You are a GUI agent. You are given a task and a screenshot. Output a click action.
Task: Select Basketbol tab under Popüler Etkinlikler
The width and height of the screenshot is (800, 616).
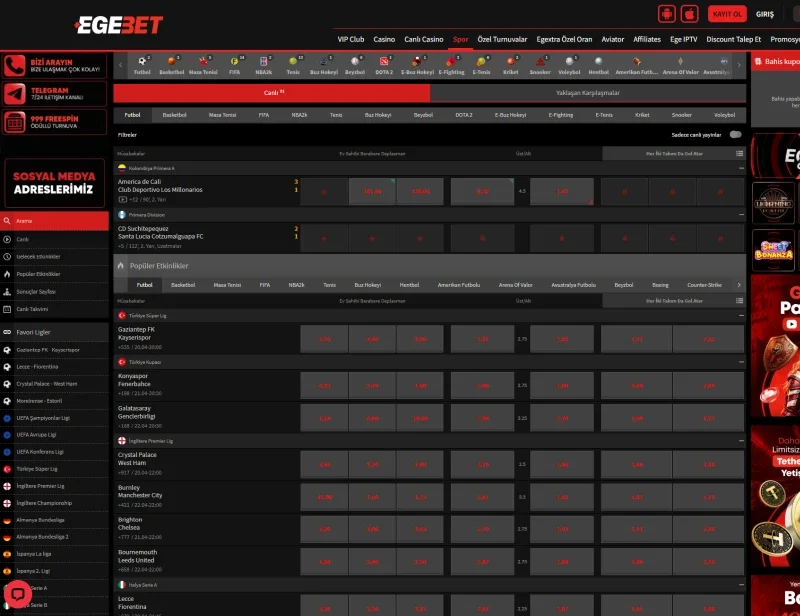click(183, 285)
